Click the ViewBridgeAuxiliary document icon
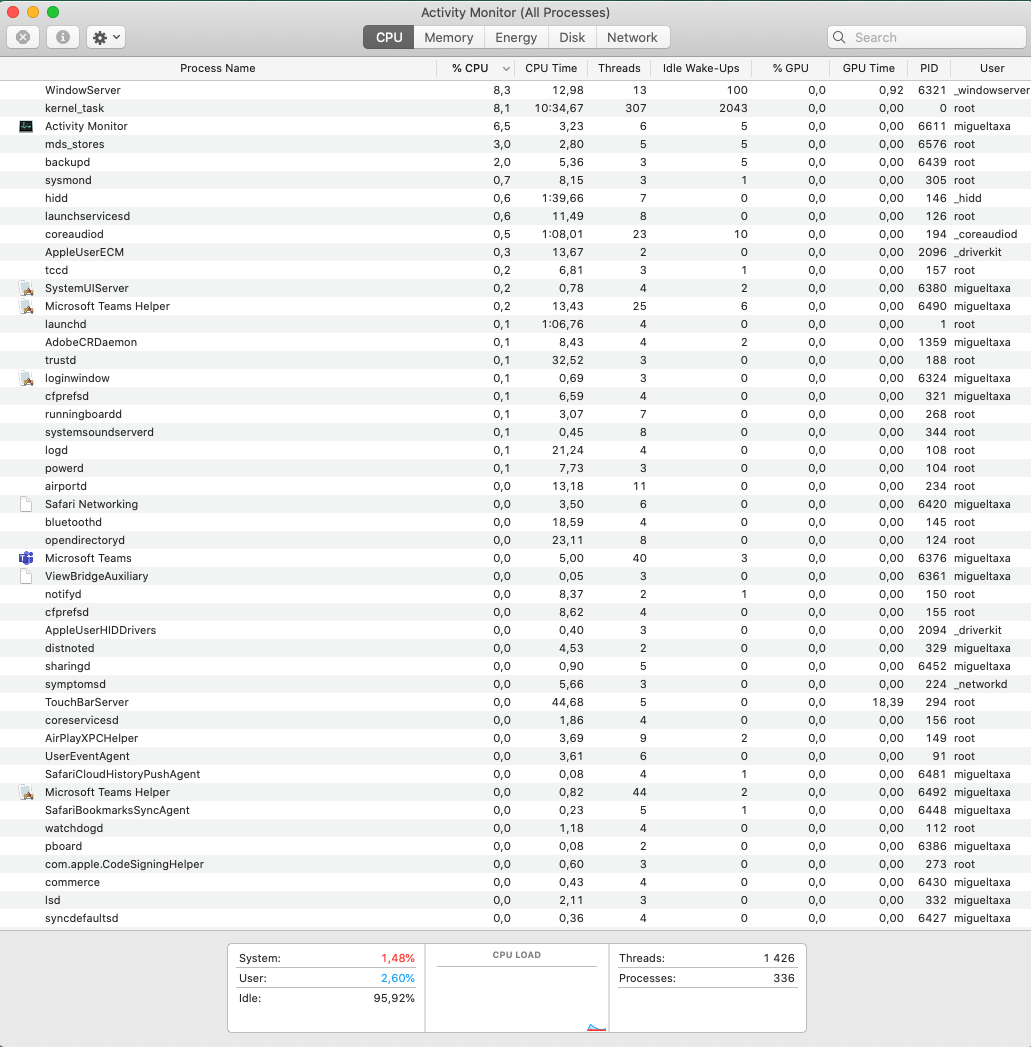 coord(26,576)
